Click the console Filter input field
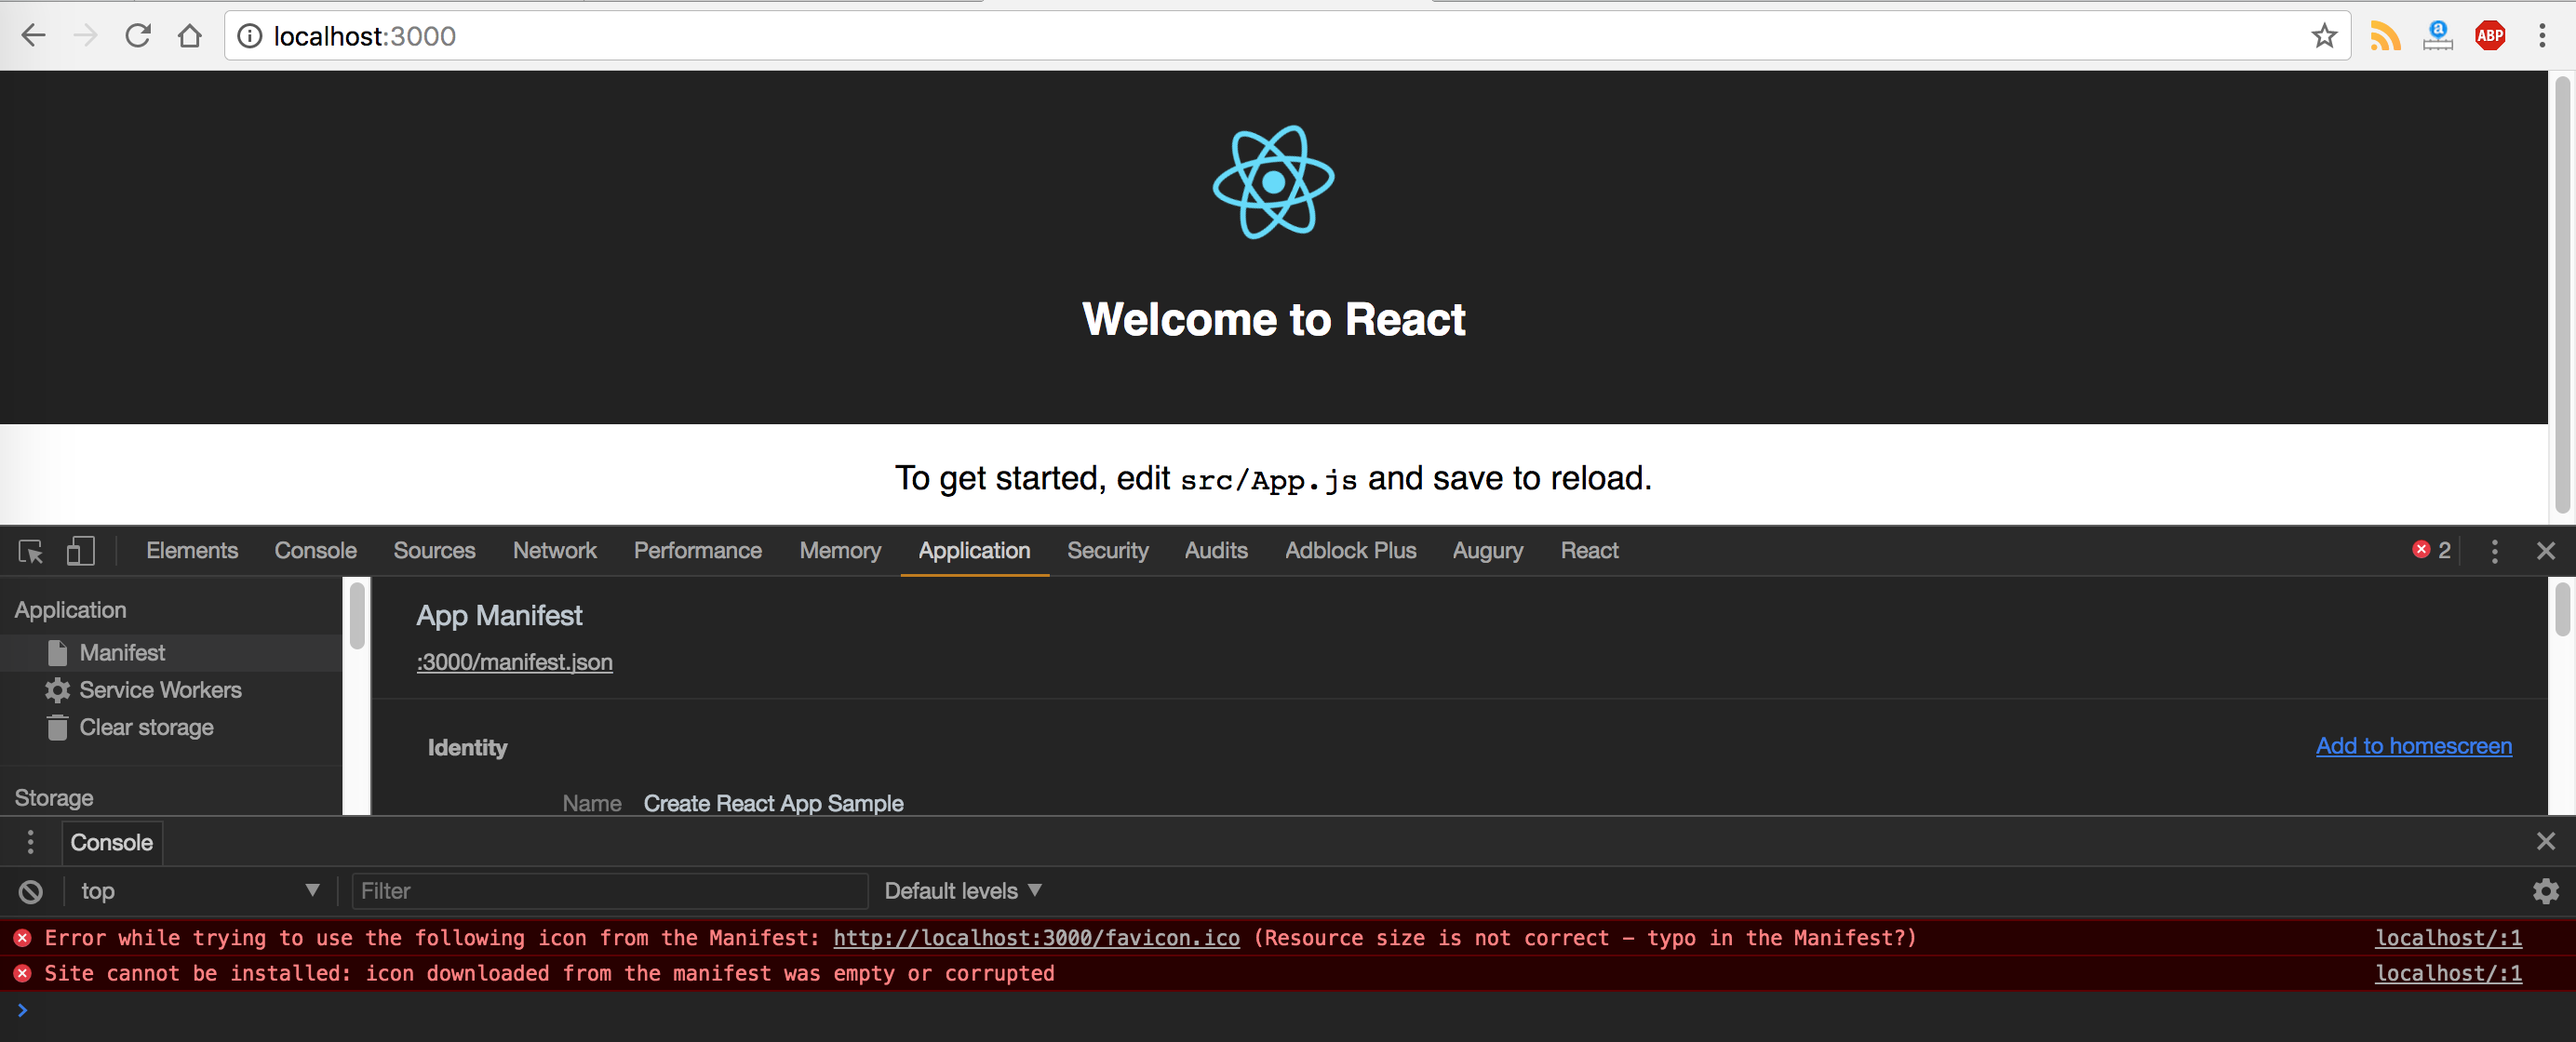 tap(609, 891)
